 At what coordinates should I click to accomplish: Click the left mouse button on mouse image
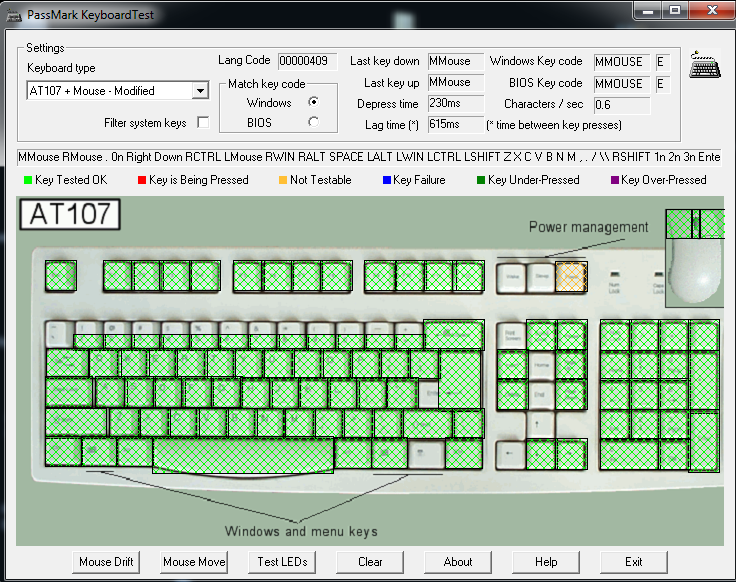[x=679, y=224]
